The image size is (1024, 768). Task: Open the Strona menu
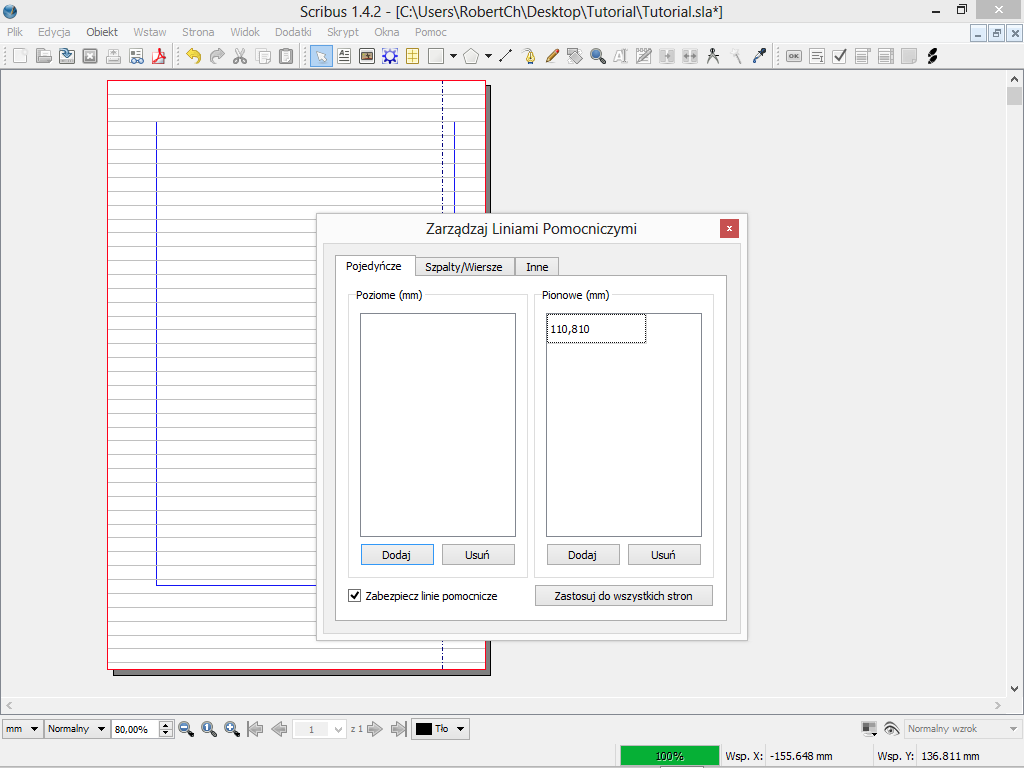(198, 32)
